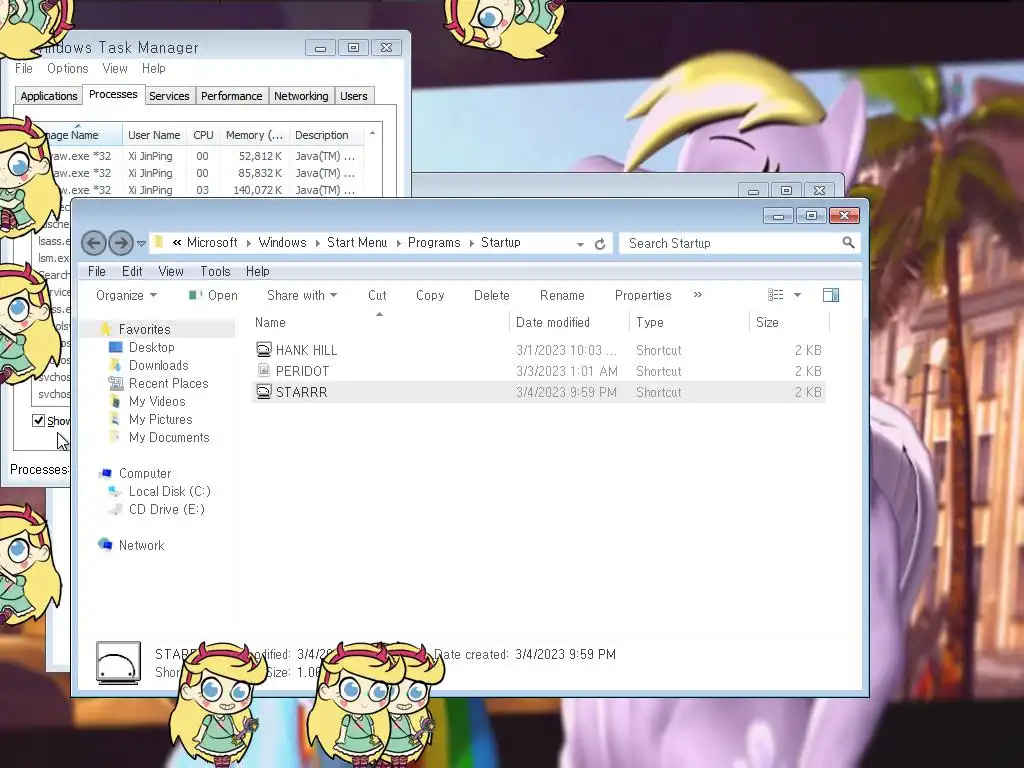Open My Documents in Favorites
Viewport: 1024px width, 768px height.
click(x=168, y=437)
